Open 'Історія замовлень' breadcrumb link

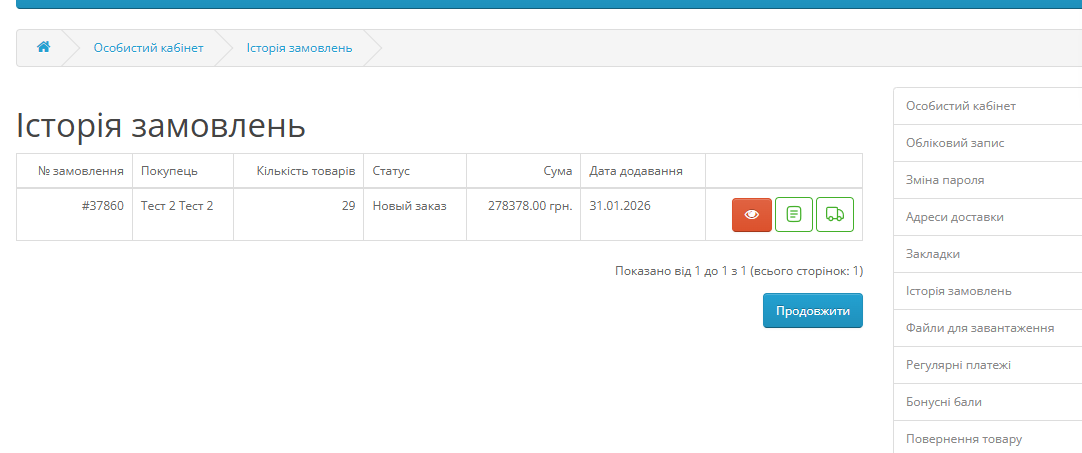tap(299, 48)
